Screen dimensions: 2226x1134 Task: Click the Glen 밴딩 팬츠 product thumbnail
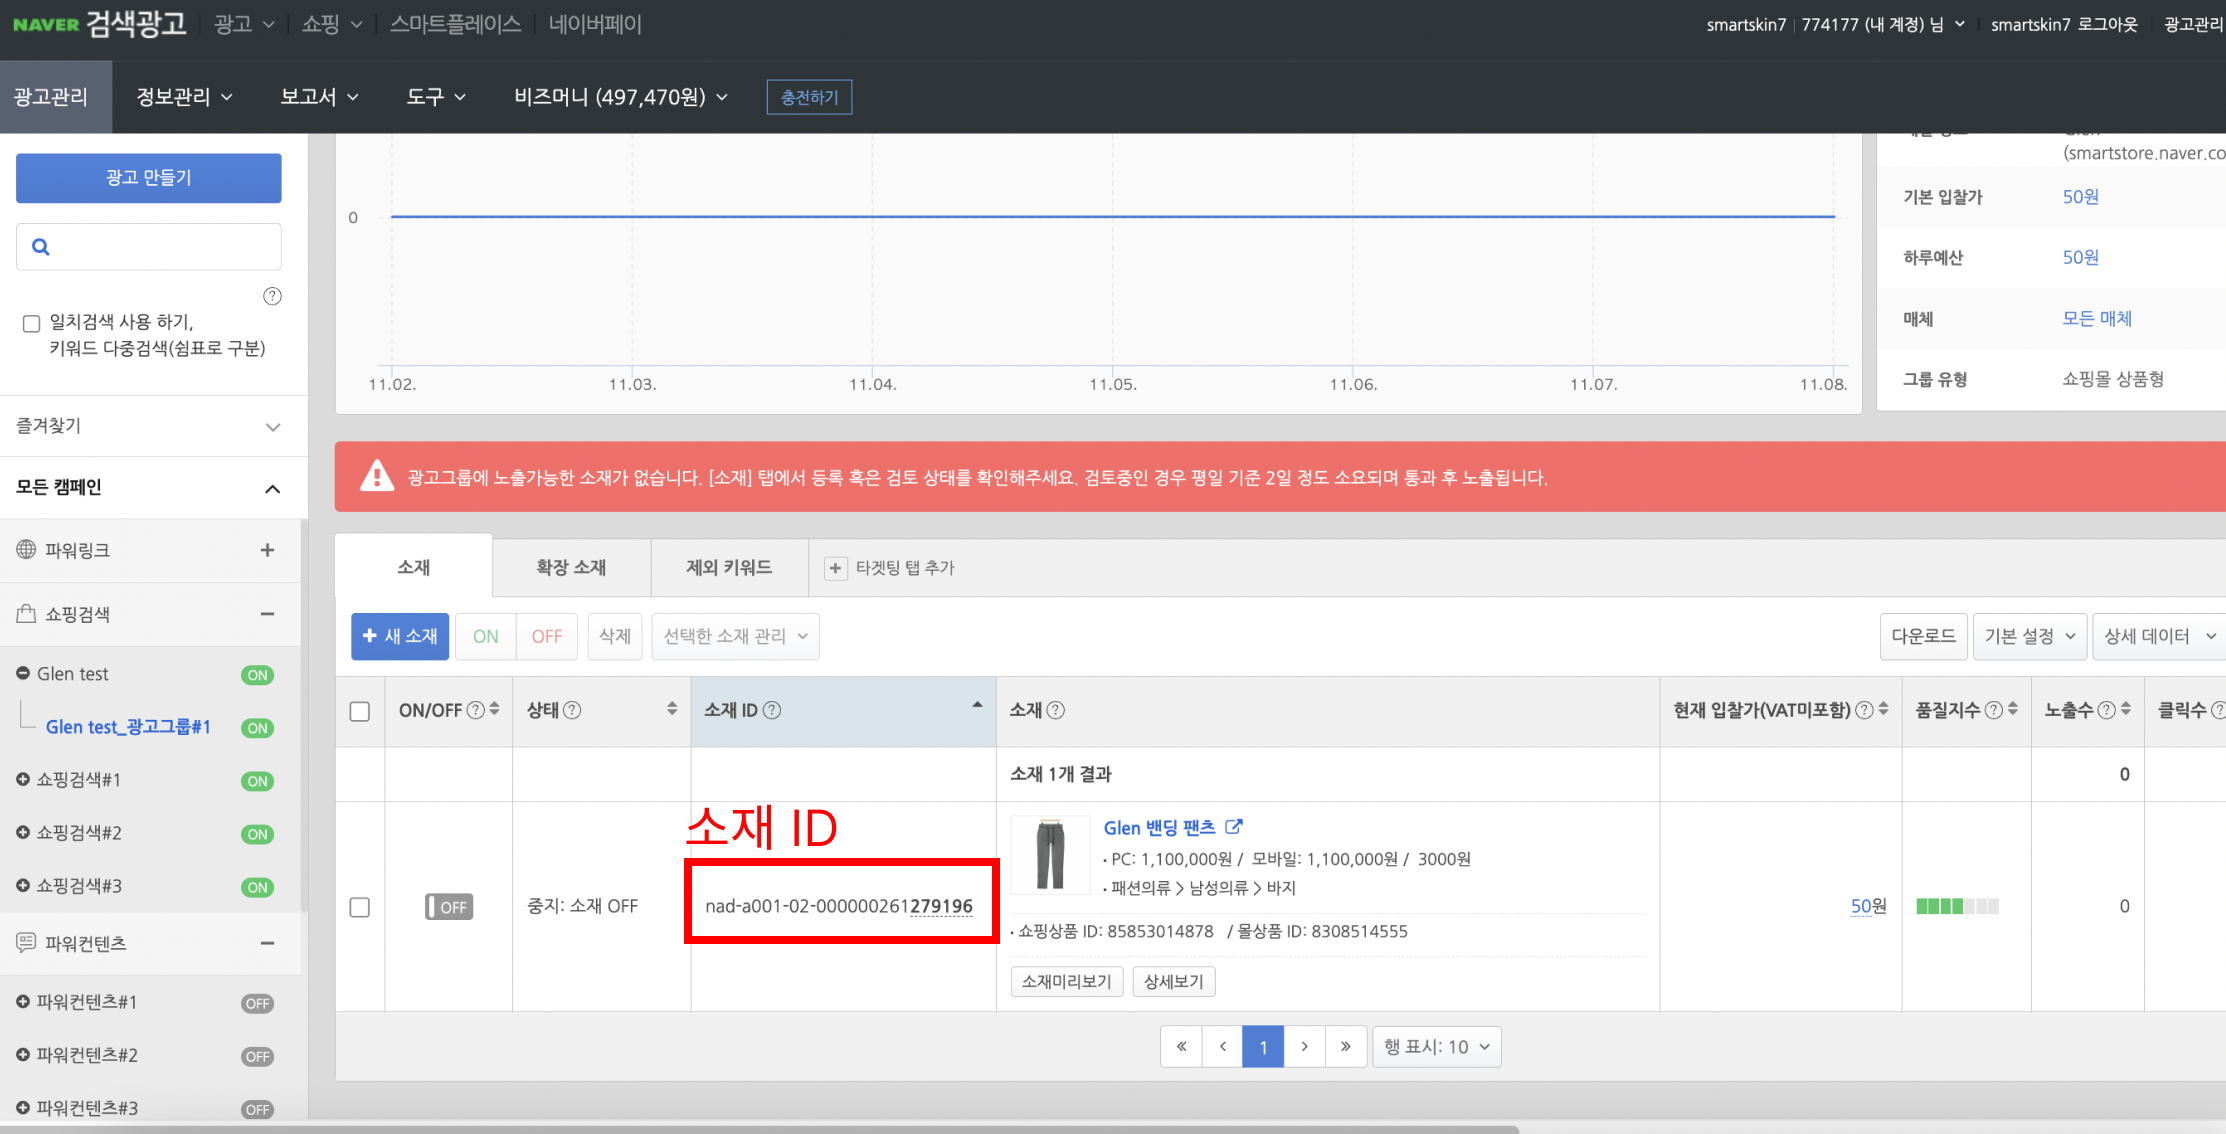[x=1050, y=856]
